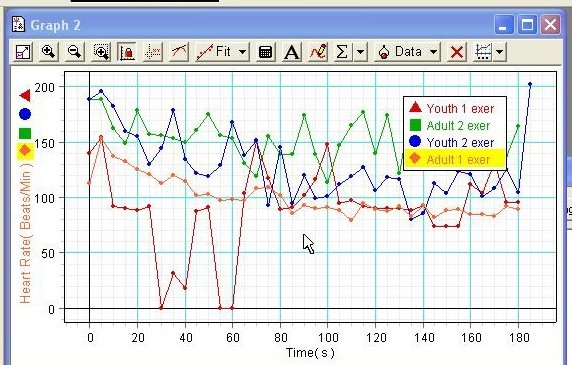Click the Data button
The image size is (572, 365).
(400, 52)
